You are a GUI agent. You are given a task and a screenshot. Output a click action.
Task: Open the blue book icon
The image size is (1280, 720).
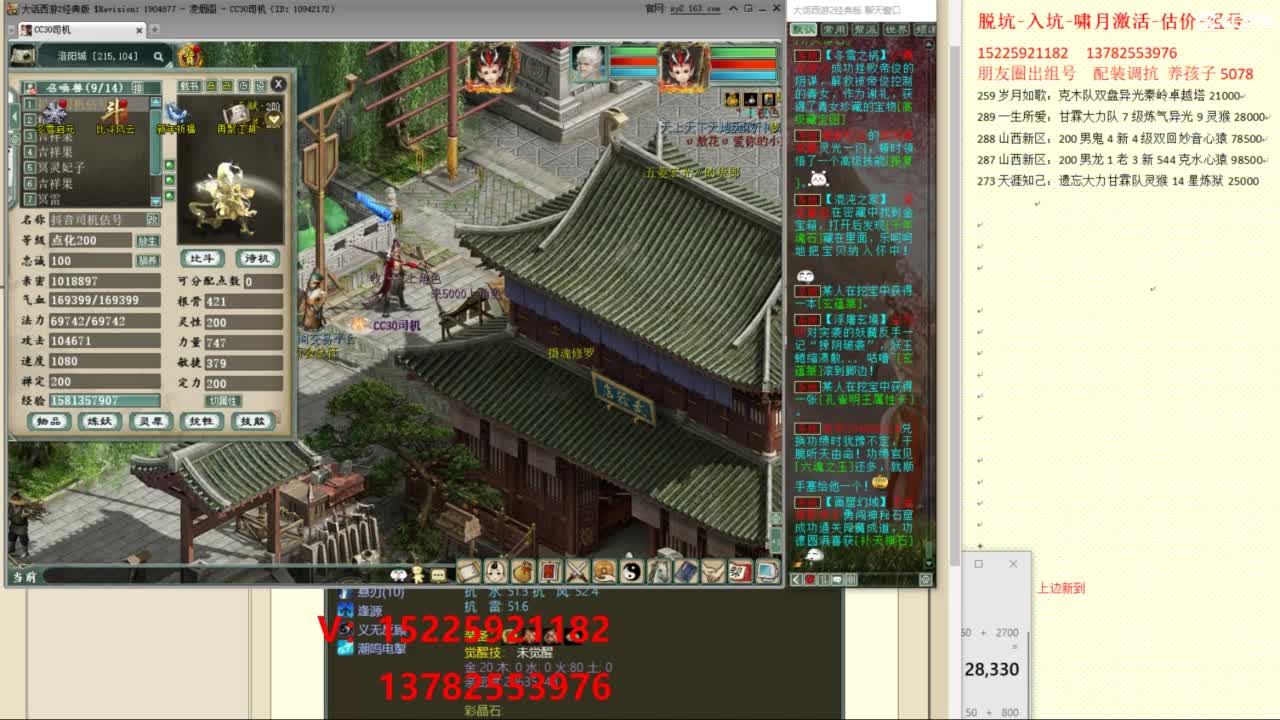(685, 571)
